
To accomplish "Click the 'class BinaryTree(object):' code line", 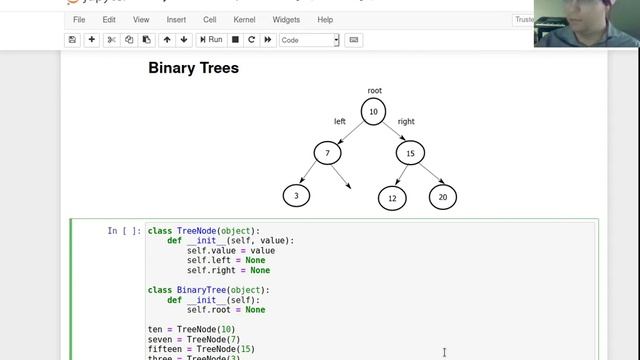I will click(209, 290).
